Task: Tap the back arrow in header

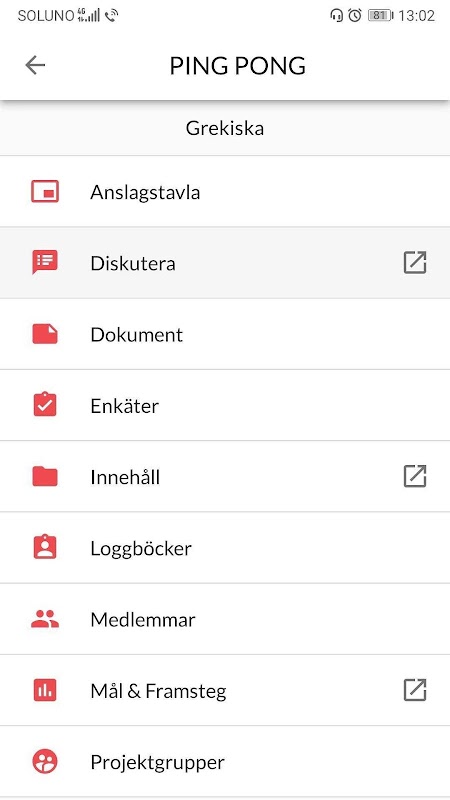Action: click(x=35, y=65)
